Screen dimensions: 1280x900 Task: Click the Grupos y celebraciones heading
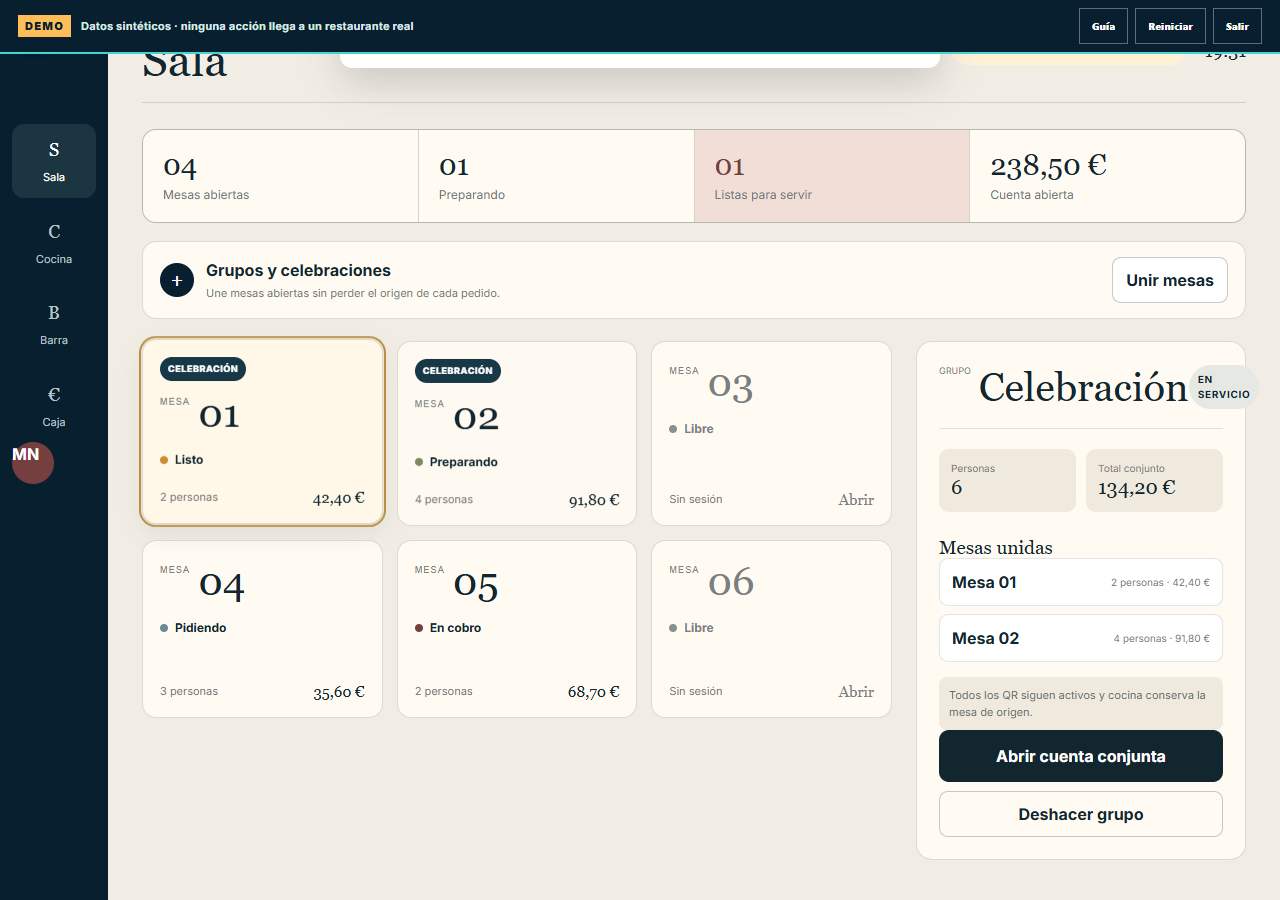pyautogui.click(x=298, y=271)
